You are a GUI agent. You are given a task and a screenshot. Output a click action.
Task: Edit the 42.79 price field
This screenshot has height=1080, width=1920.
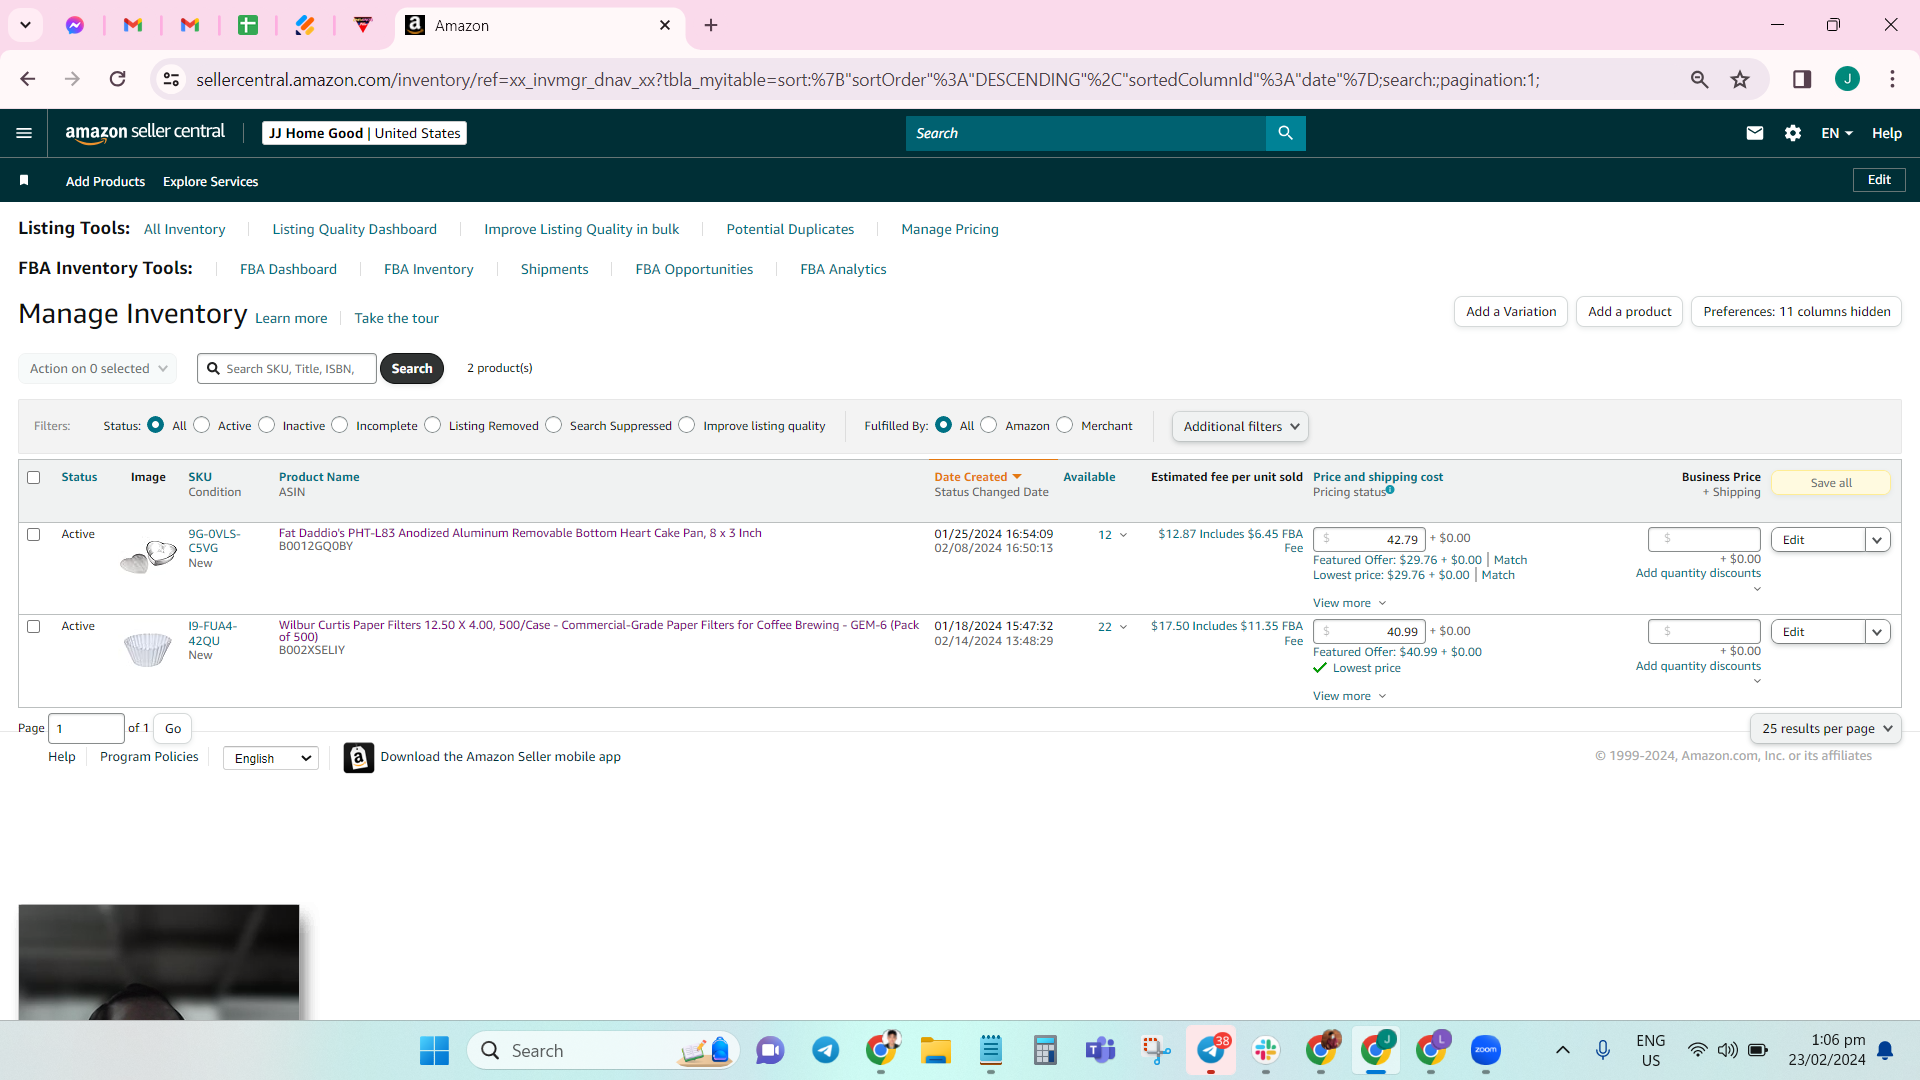coord(1369,539)
